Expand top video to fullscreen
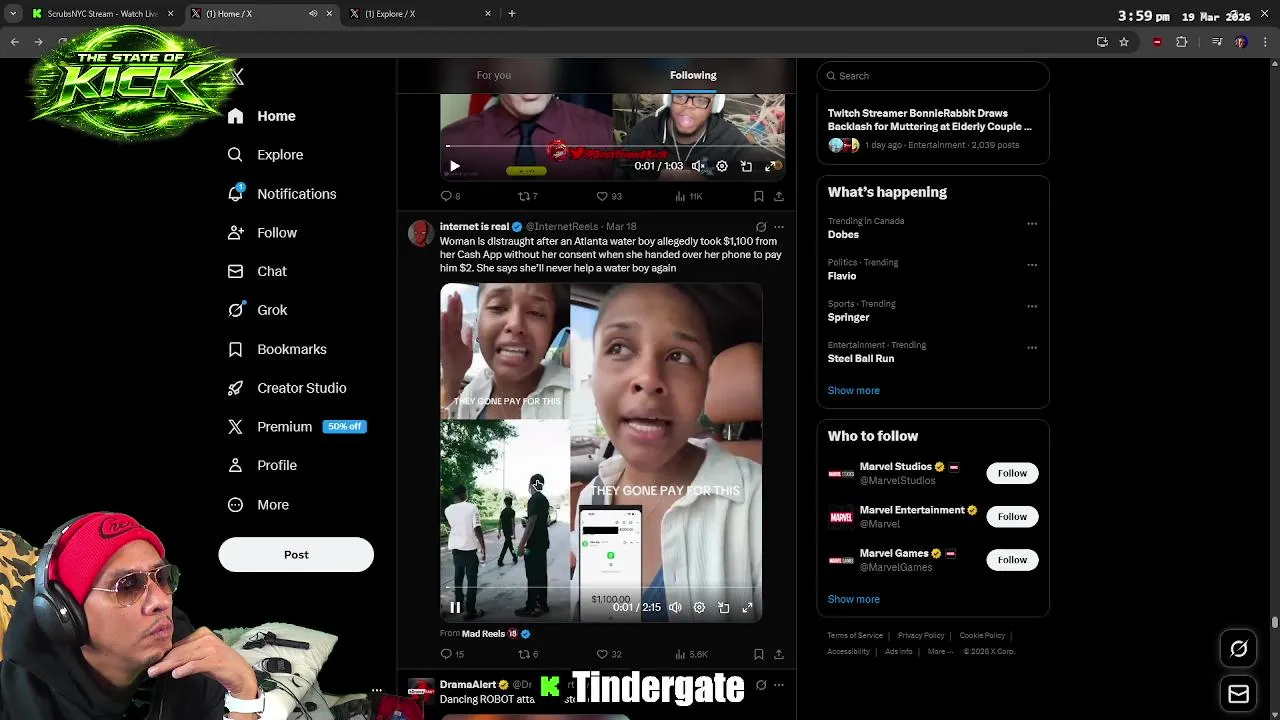This screenshot has width=1280, height=720. point(771,166)
